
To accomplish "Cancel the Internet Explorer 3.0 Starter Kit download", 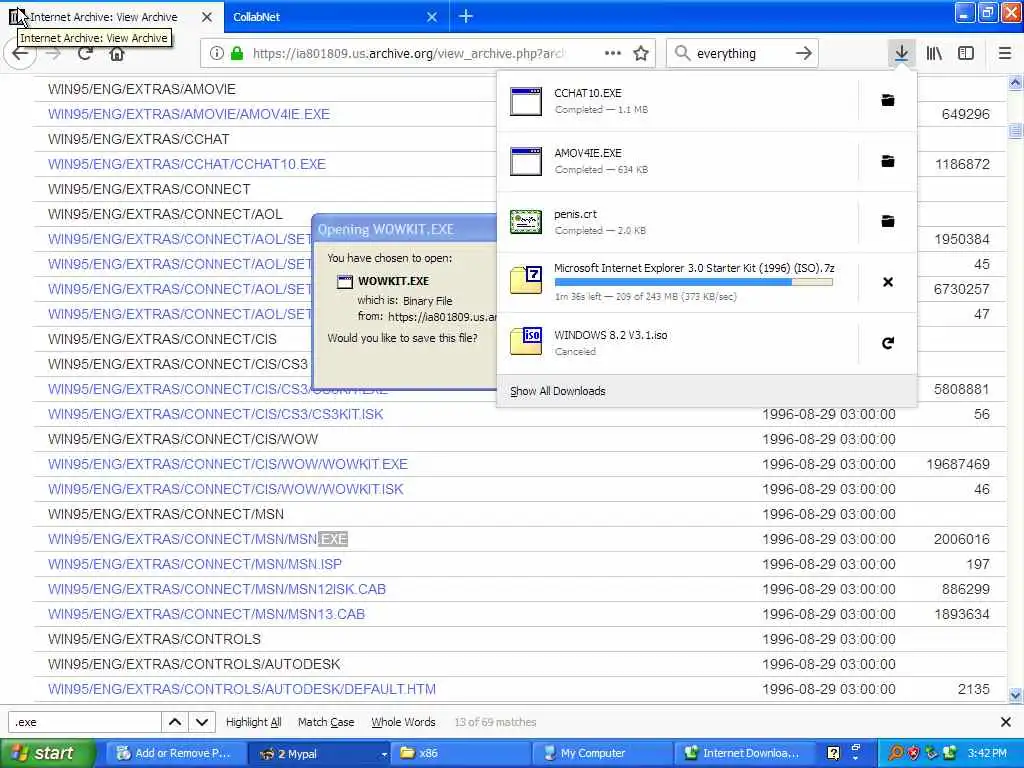I will [888, 282].
